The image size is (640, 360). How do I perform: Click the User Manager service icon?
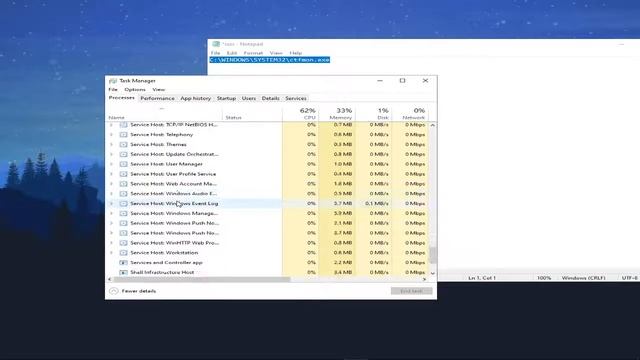coord(123,164)
